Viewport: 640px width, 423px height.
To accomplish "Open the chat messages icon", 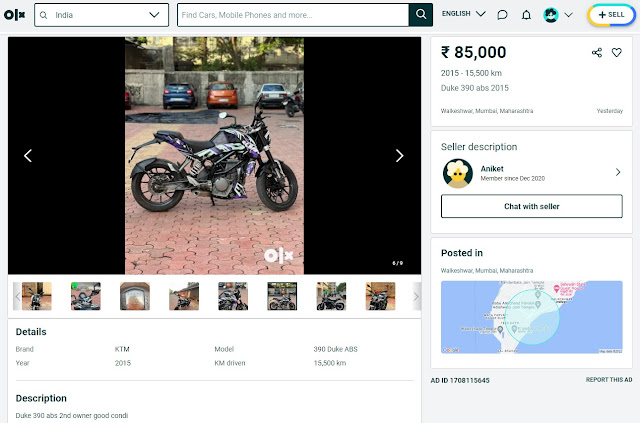I will pos(502,15).
